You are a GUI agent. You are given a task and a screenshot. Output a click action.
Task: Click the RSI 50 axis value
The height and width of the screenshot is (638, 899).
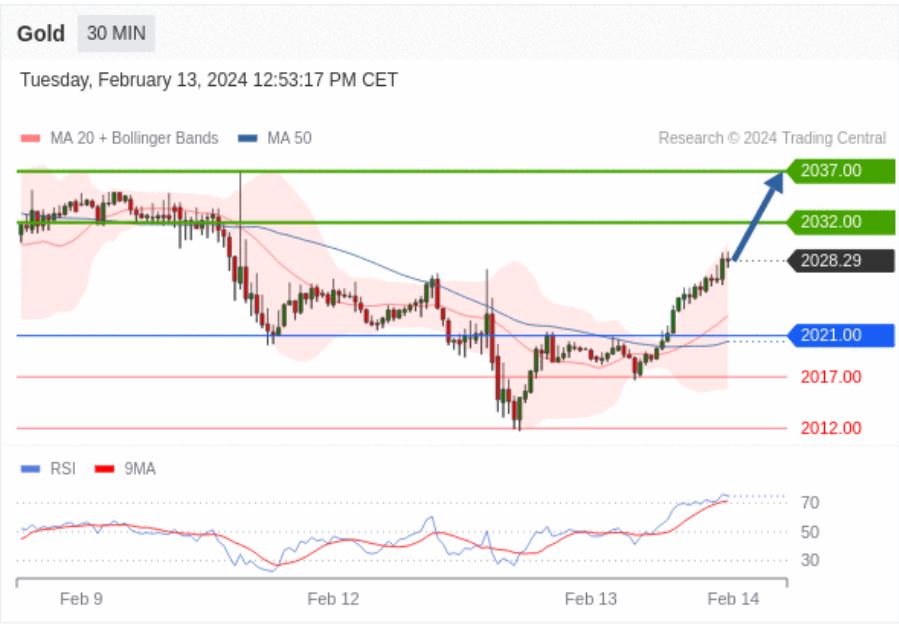coord(810,532)
